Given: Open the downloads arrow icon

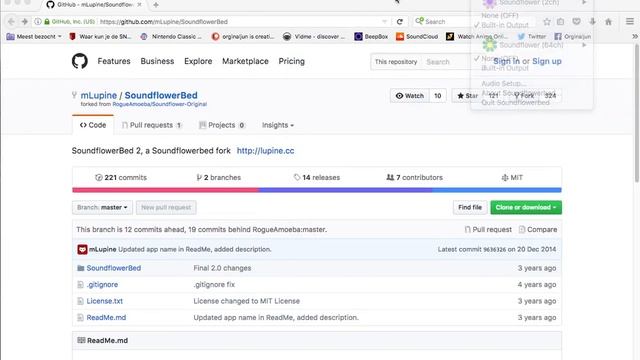Looking at the screenshot, I should click(x=592, y=22).
